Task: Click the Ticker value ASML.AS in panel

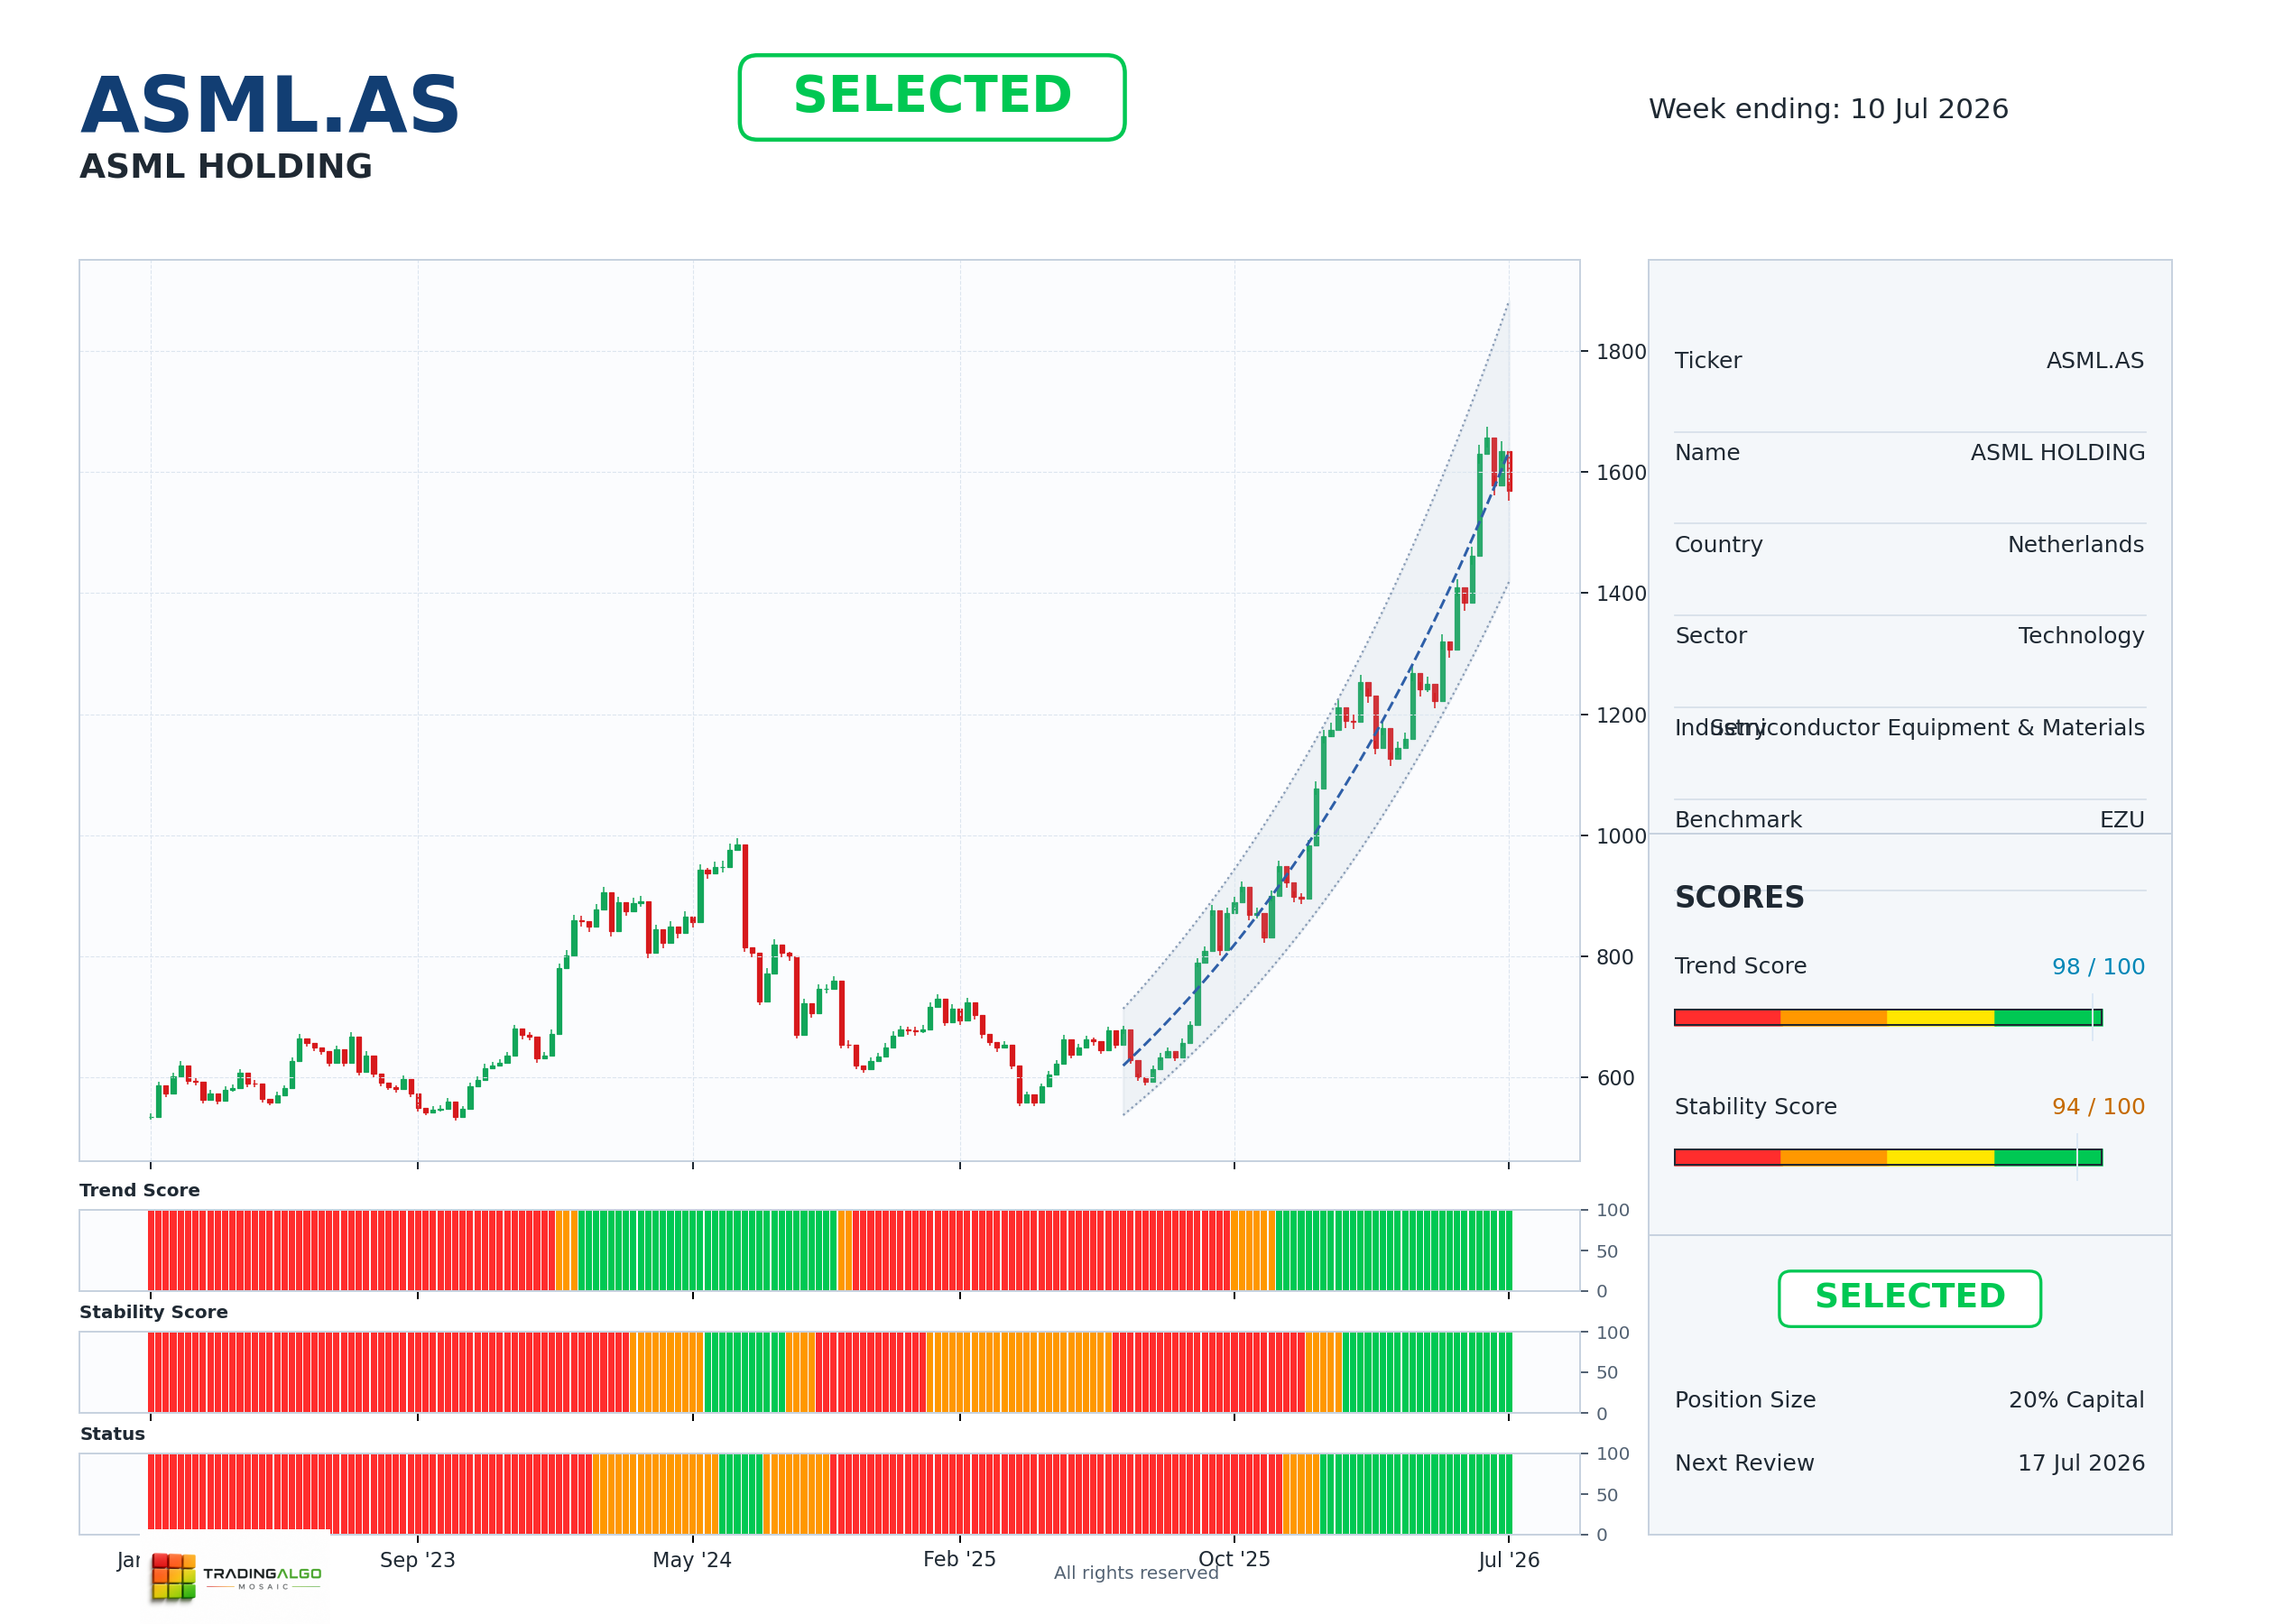Action: (2095, 361)
